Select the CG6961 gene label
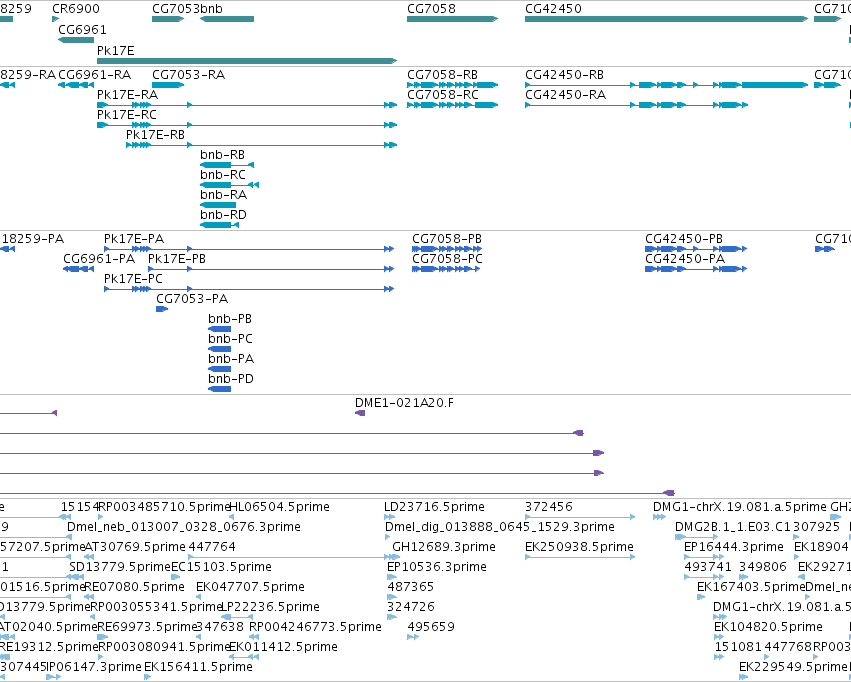Screen dimensions: 851x682 click(x=82, y=29)
